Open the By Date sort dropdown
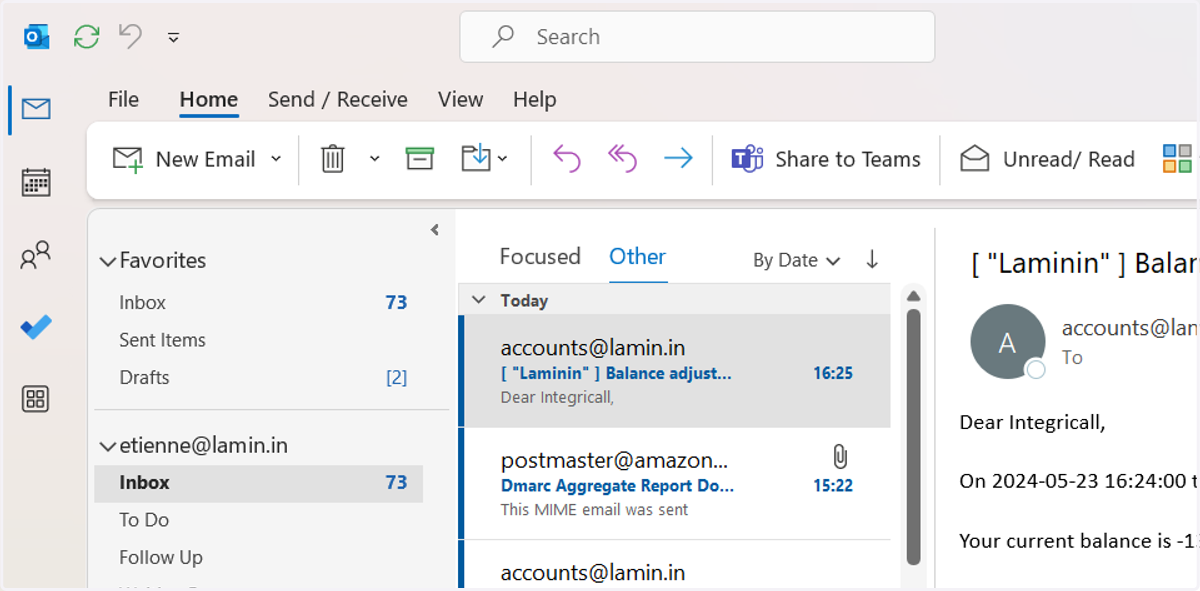1200x591 pixels. coord(797,260)
